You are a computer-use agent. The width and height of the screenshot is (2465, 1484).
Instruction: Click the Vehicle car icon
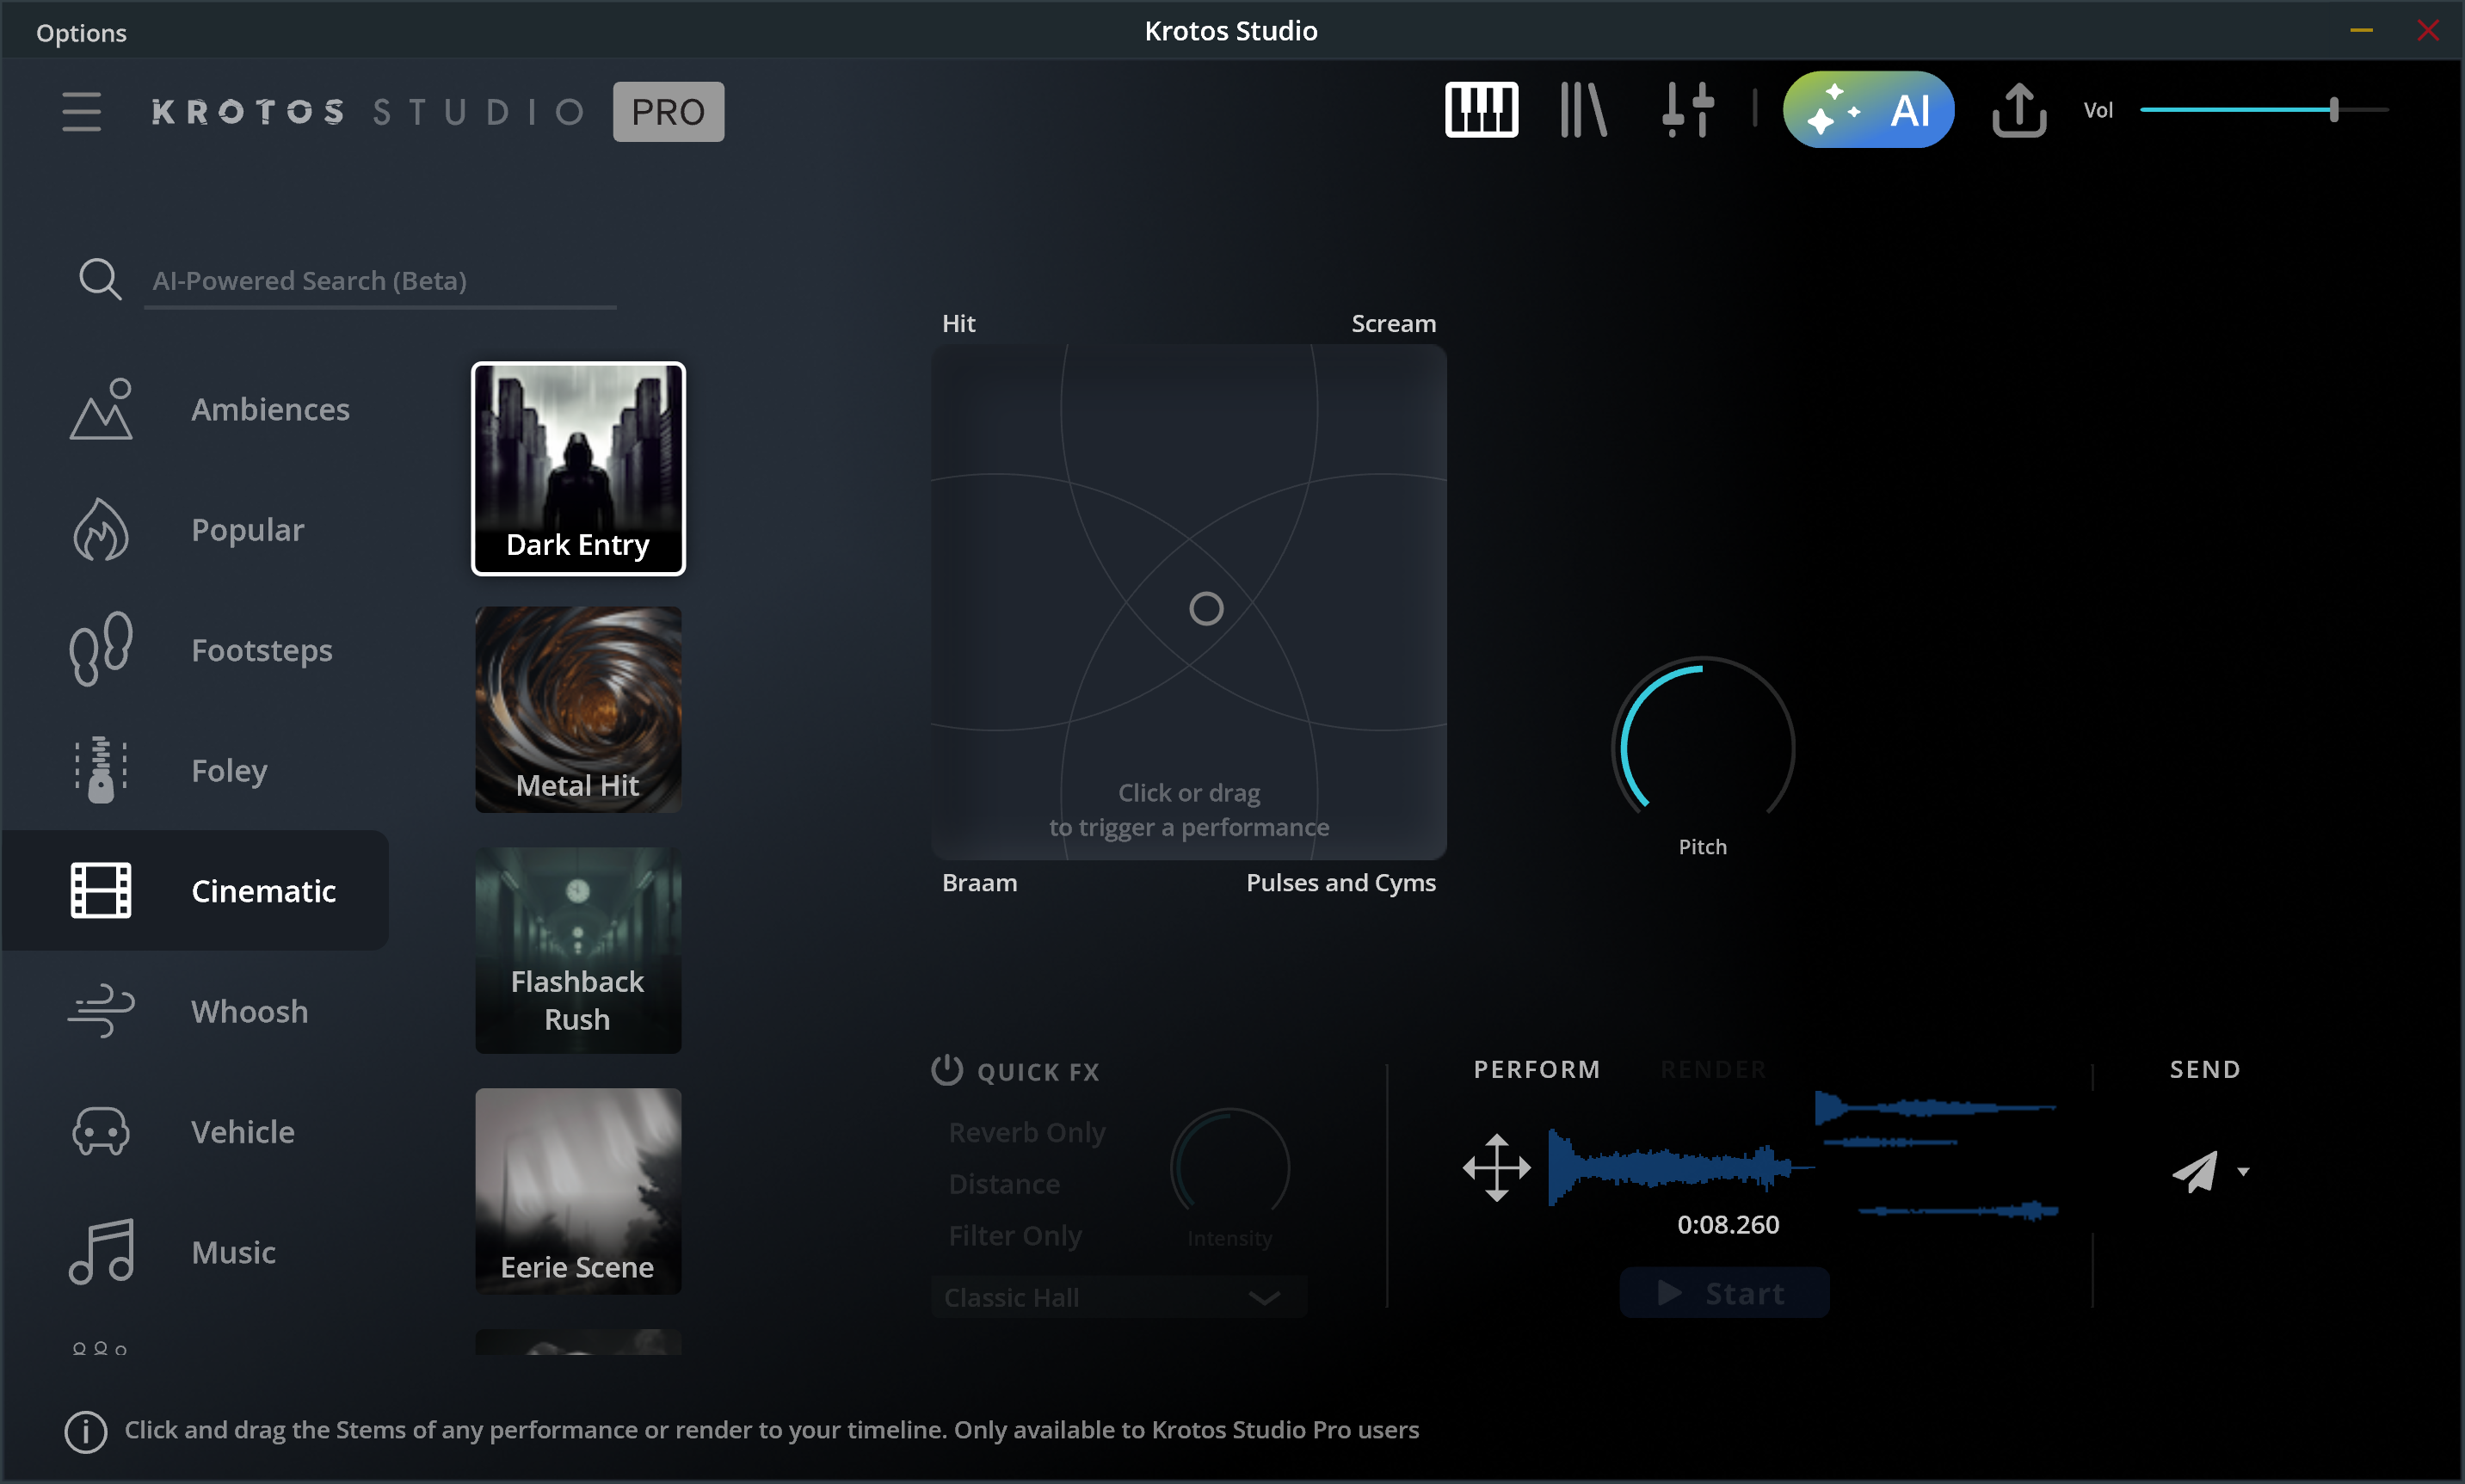click(101, 1131)
